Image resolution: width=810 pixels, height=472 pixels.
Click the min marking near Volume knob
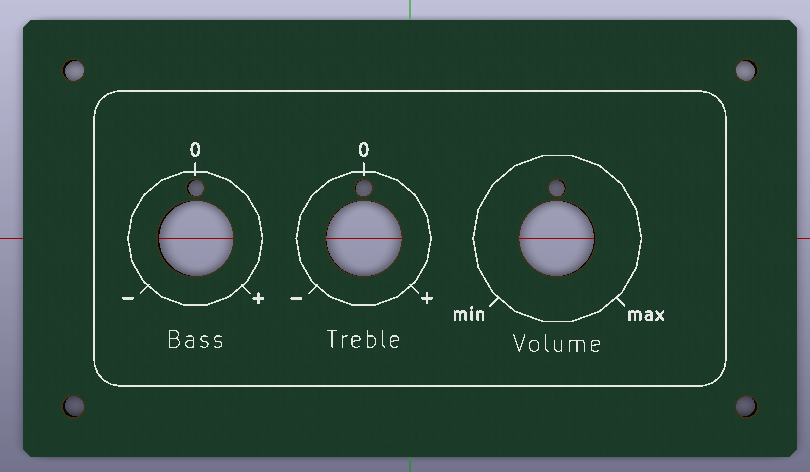click(469, 314)
